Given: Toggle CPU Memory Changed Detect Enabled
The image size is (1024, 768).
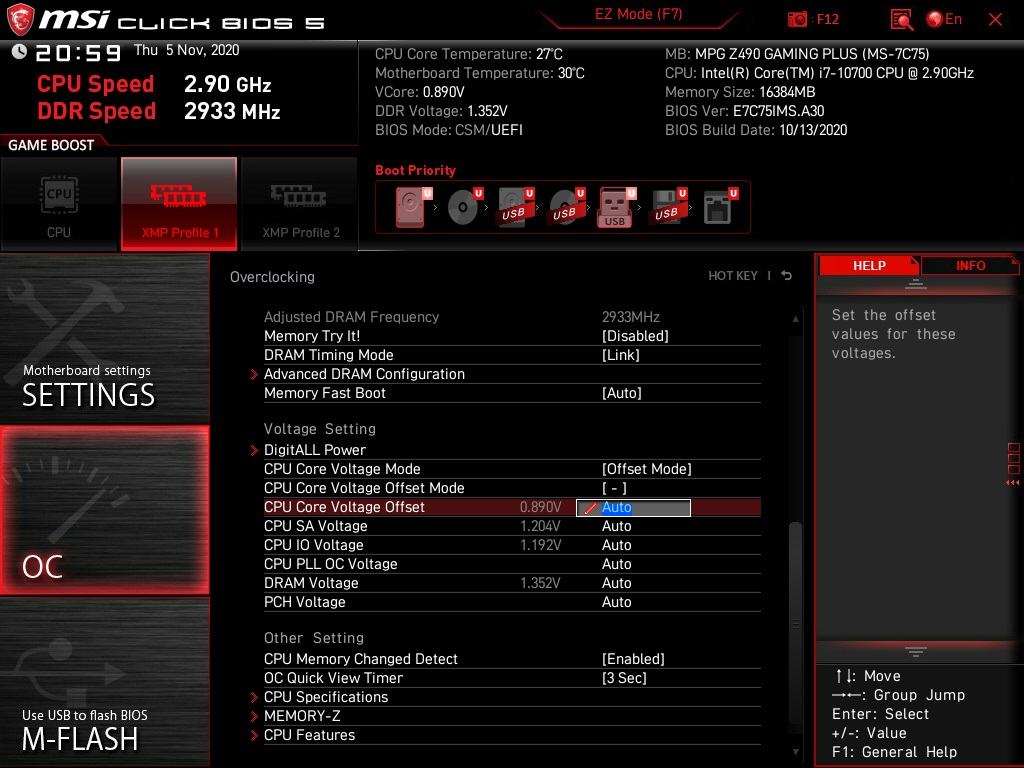Looking at the screenshot, I should pyautogui.click(x=633, y=658).
